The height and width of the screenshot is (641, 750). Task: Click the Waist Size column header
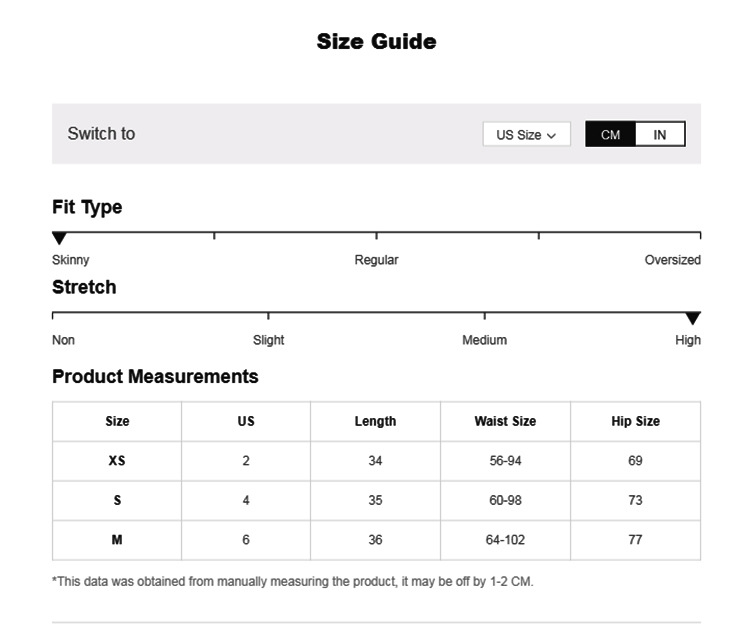click(x=505, y=421)
